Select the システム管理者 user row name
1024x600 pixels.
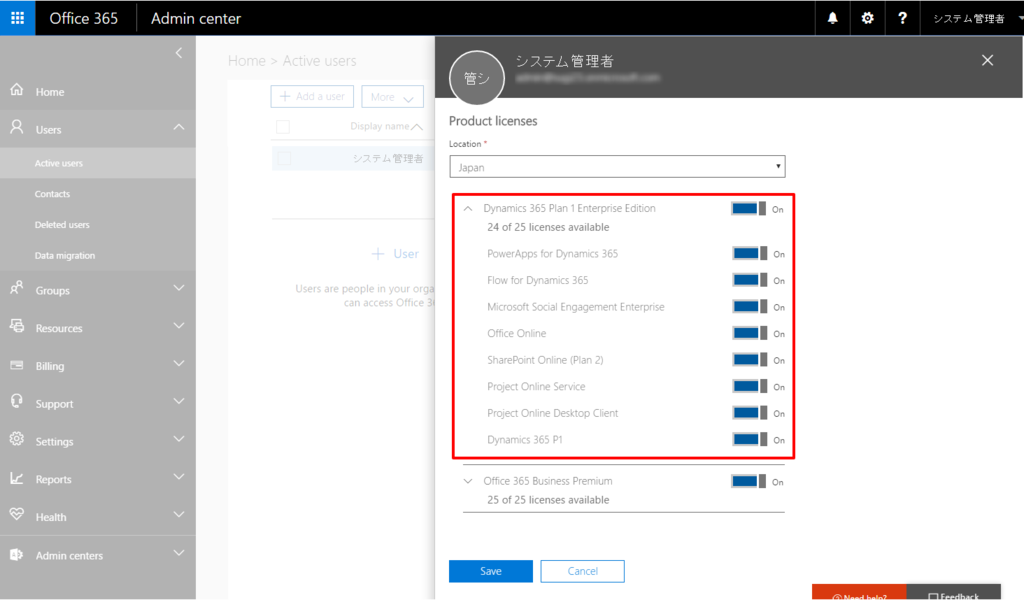click(388, 158)
